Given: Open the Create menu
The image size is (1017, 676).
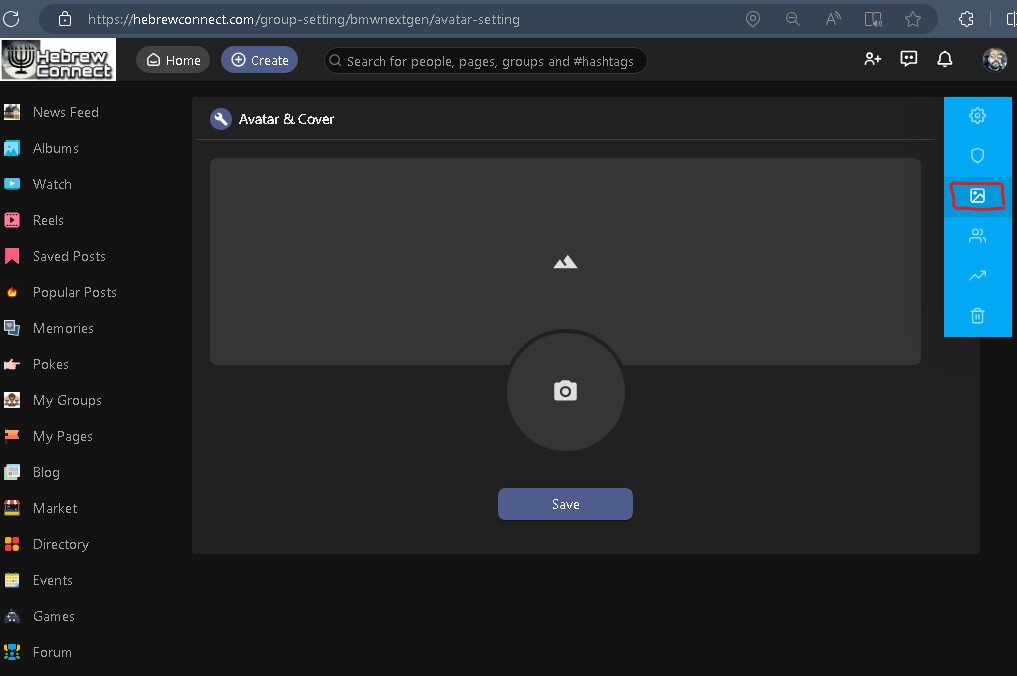Looking at the screenshot, I should pyautogui.click(x=259, y=60).
